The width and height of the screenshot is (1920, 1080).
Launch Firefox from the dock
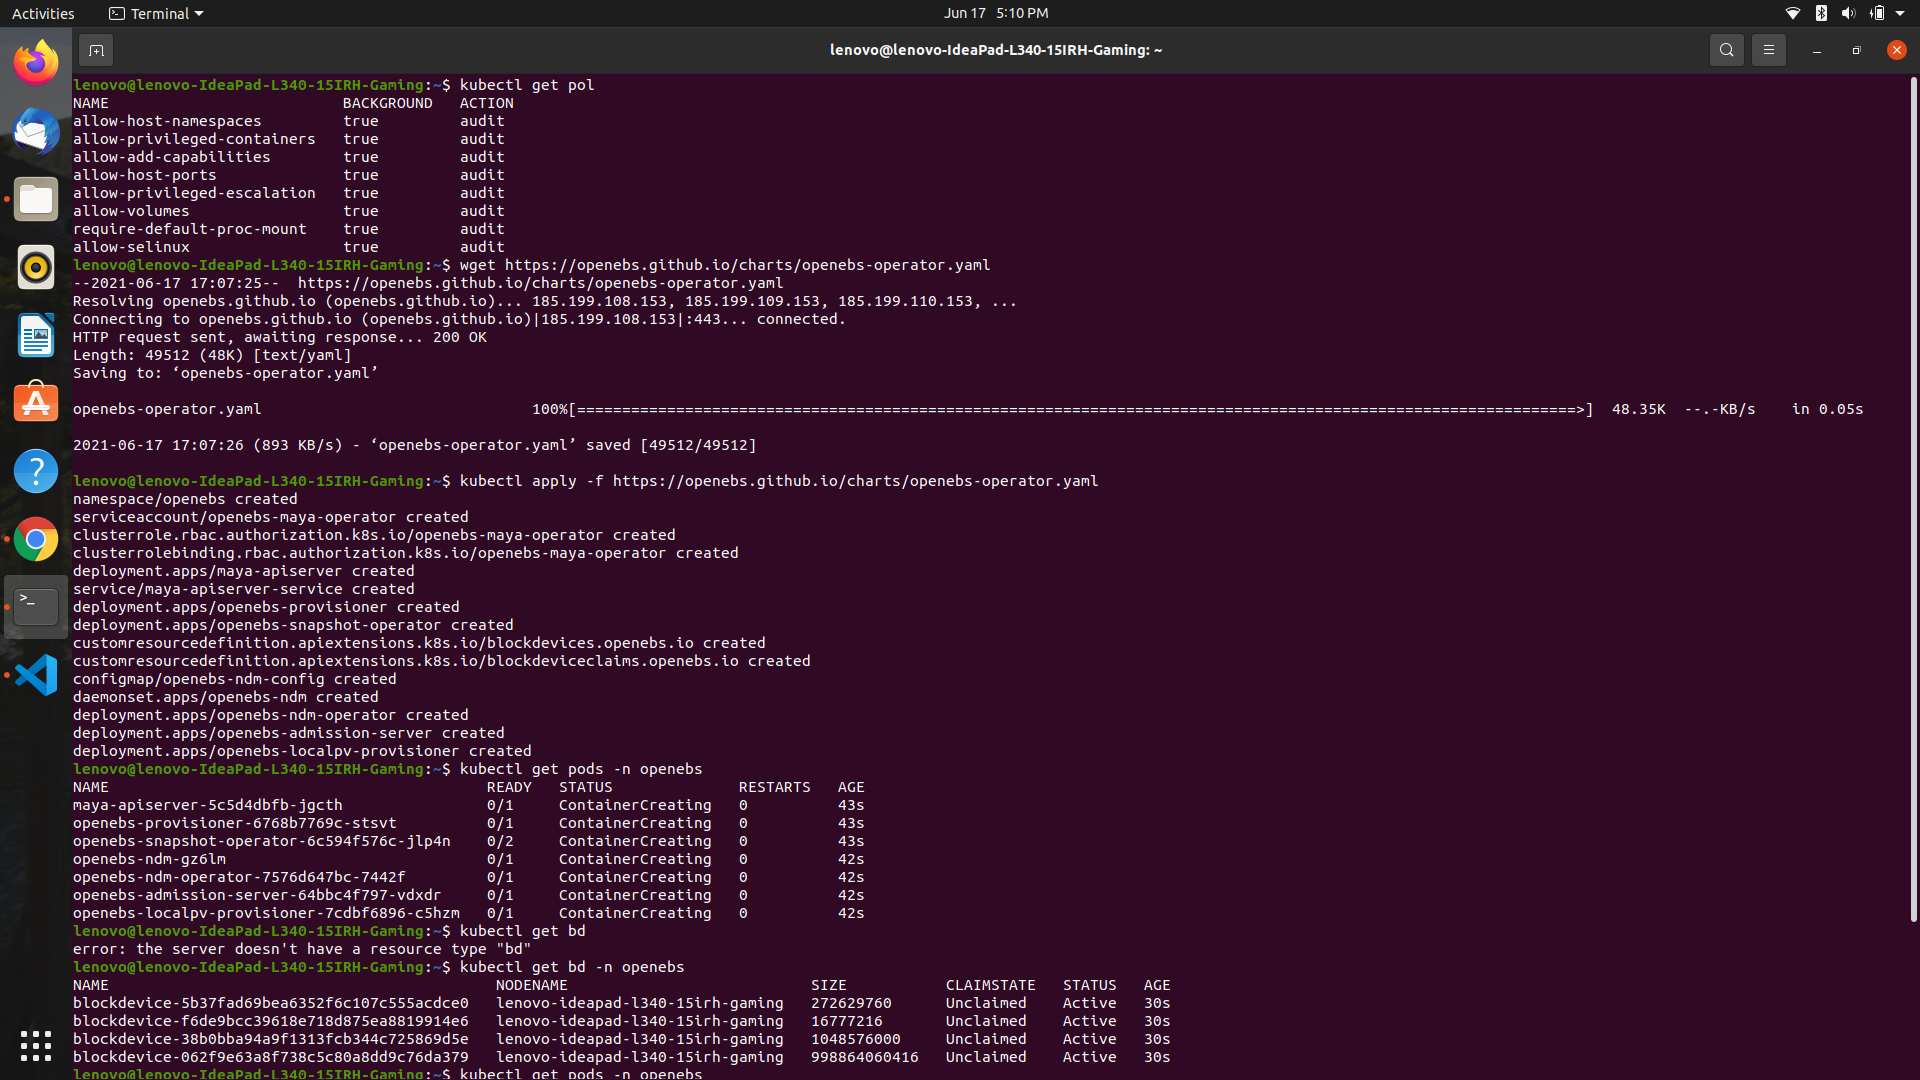[36, 63]
